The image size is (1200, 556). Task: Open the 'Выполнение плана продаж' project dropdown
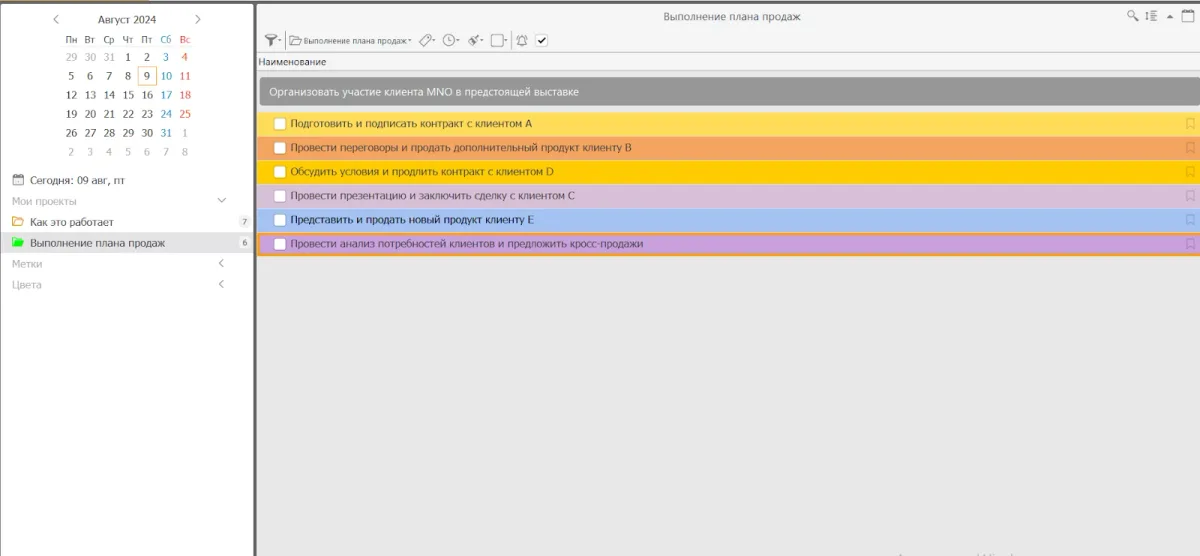coord(350,40)
